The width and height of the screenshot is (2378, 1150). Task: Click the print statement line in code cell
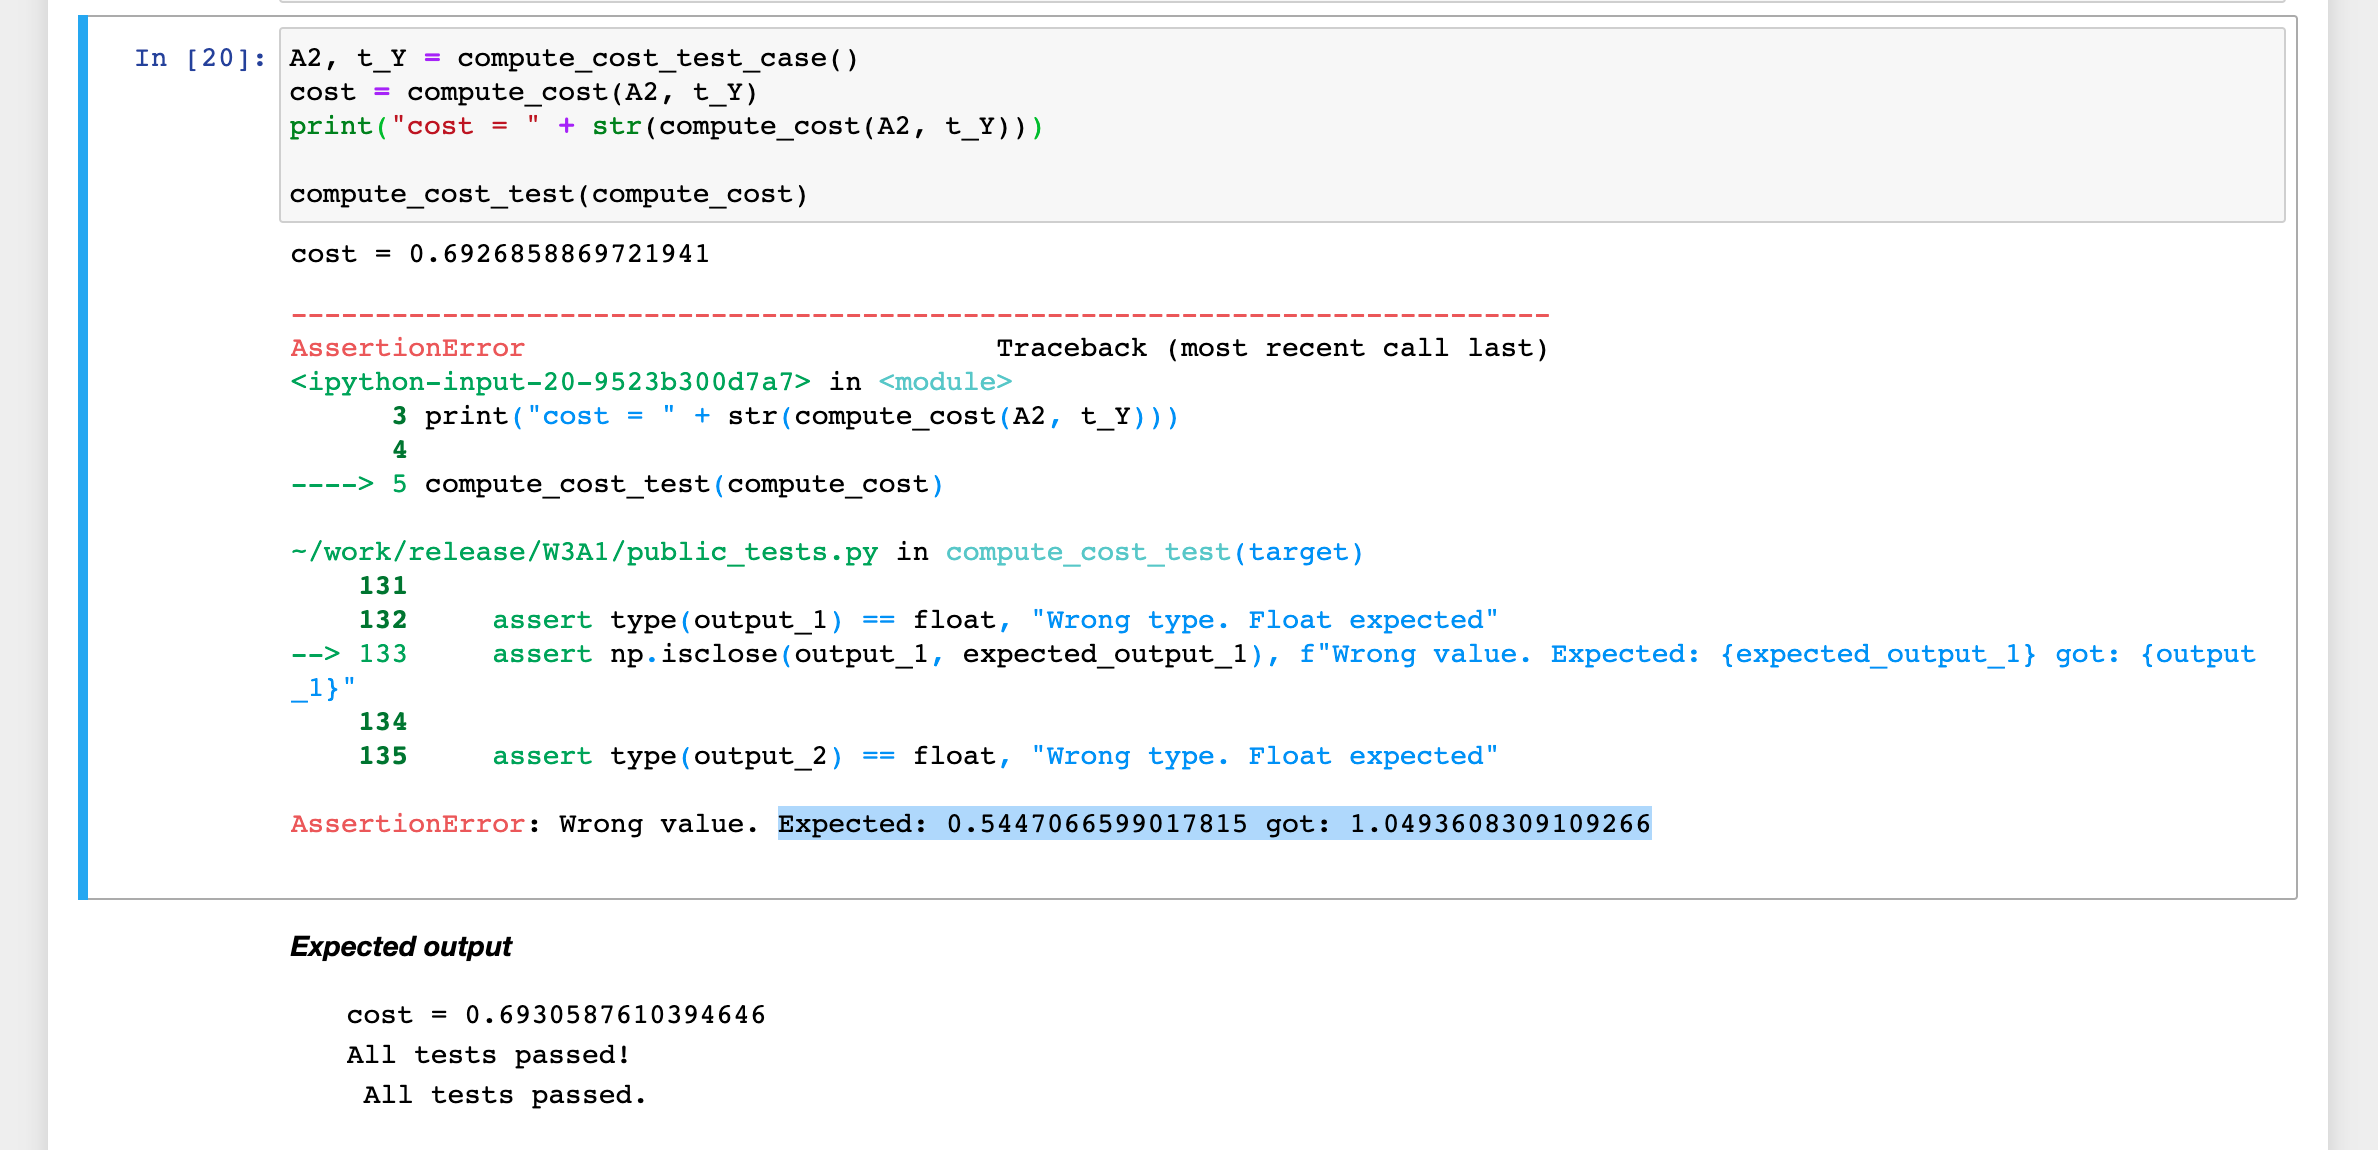tap(665, 126)
